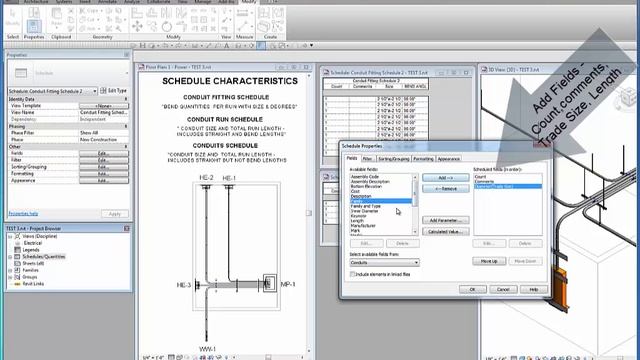
Task: Select Manufacturer in available fields list
Action: point(363,226)
